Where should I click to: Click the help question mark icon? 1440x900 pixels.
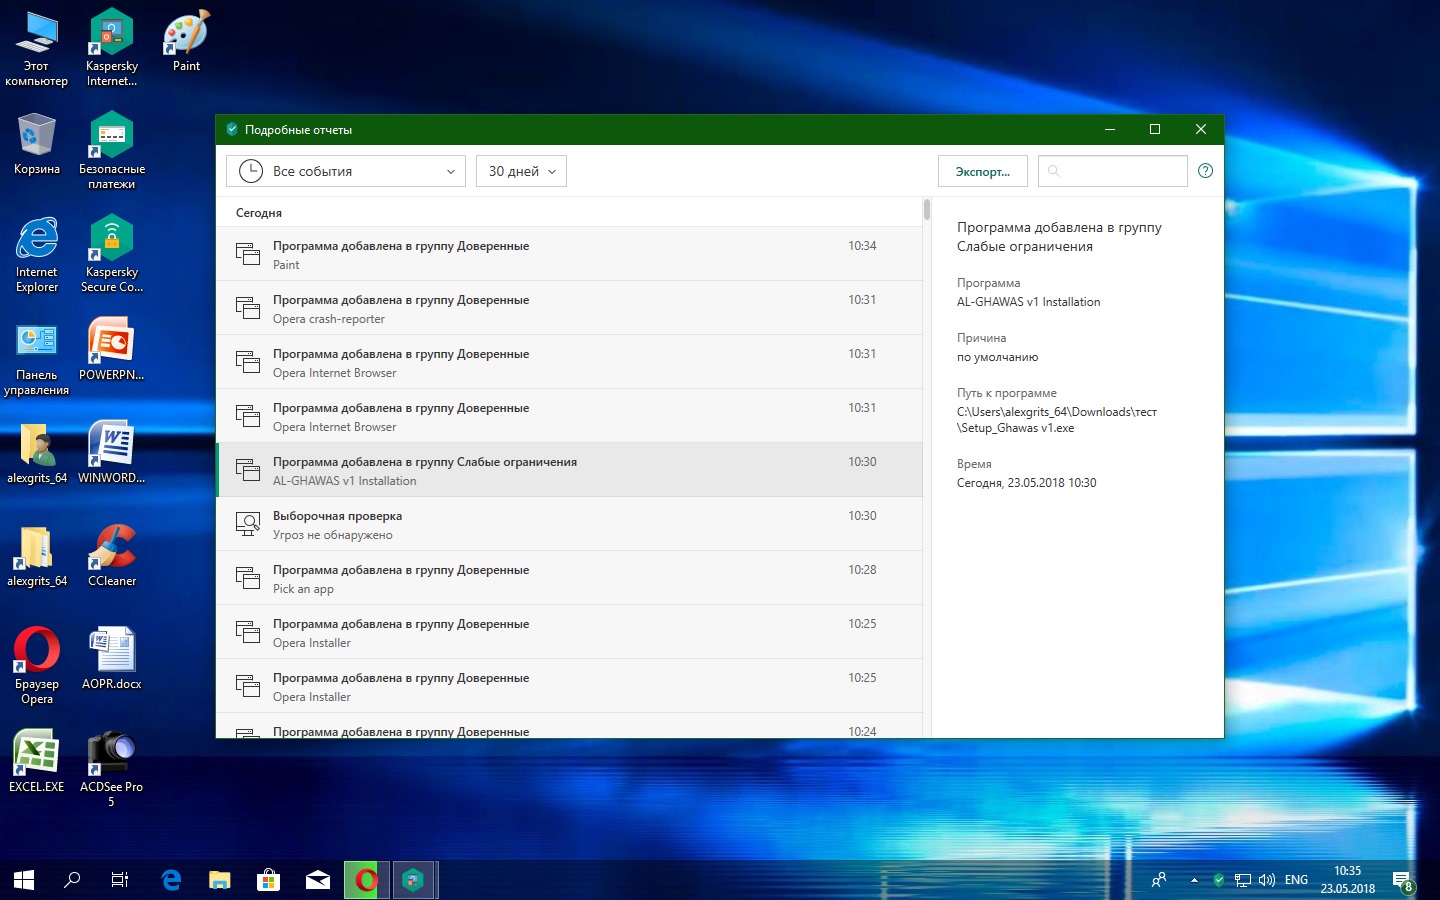1205,171
